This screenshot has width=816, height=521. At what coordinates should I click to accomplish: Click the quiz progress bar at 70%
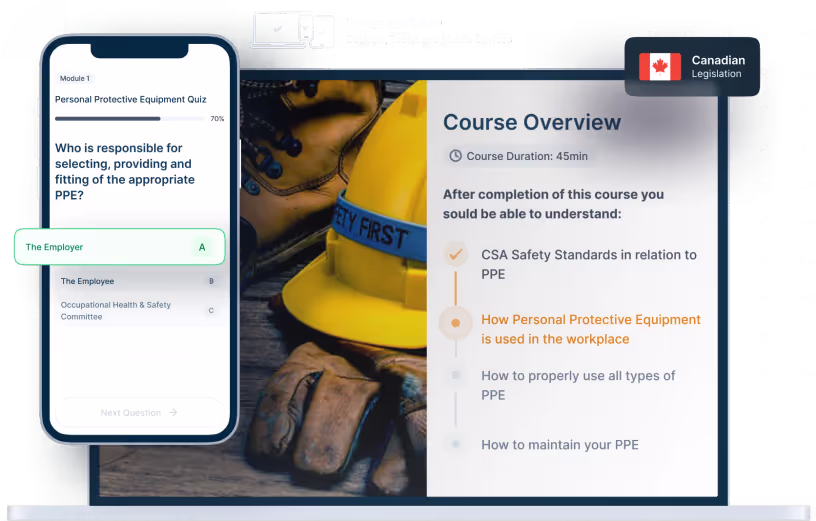click(129, 119)
